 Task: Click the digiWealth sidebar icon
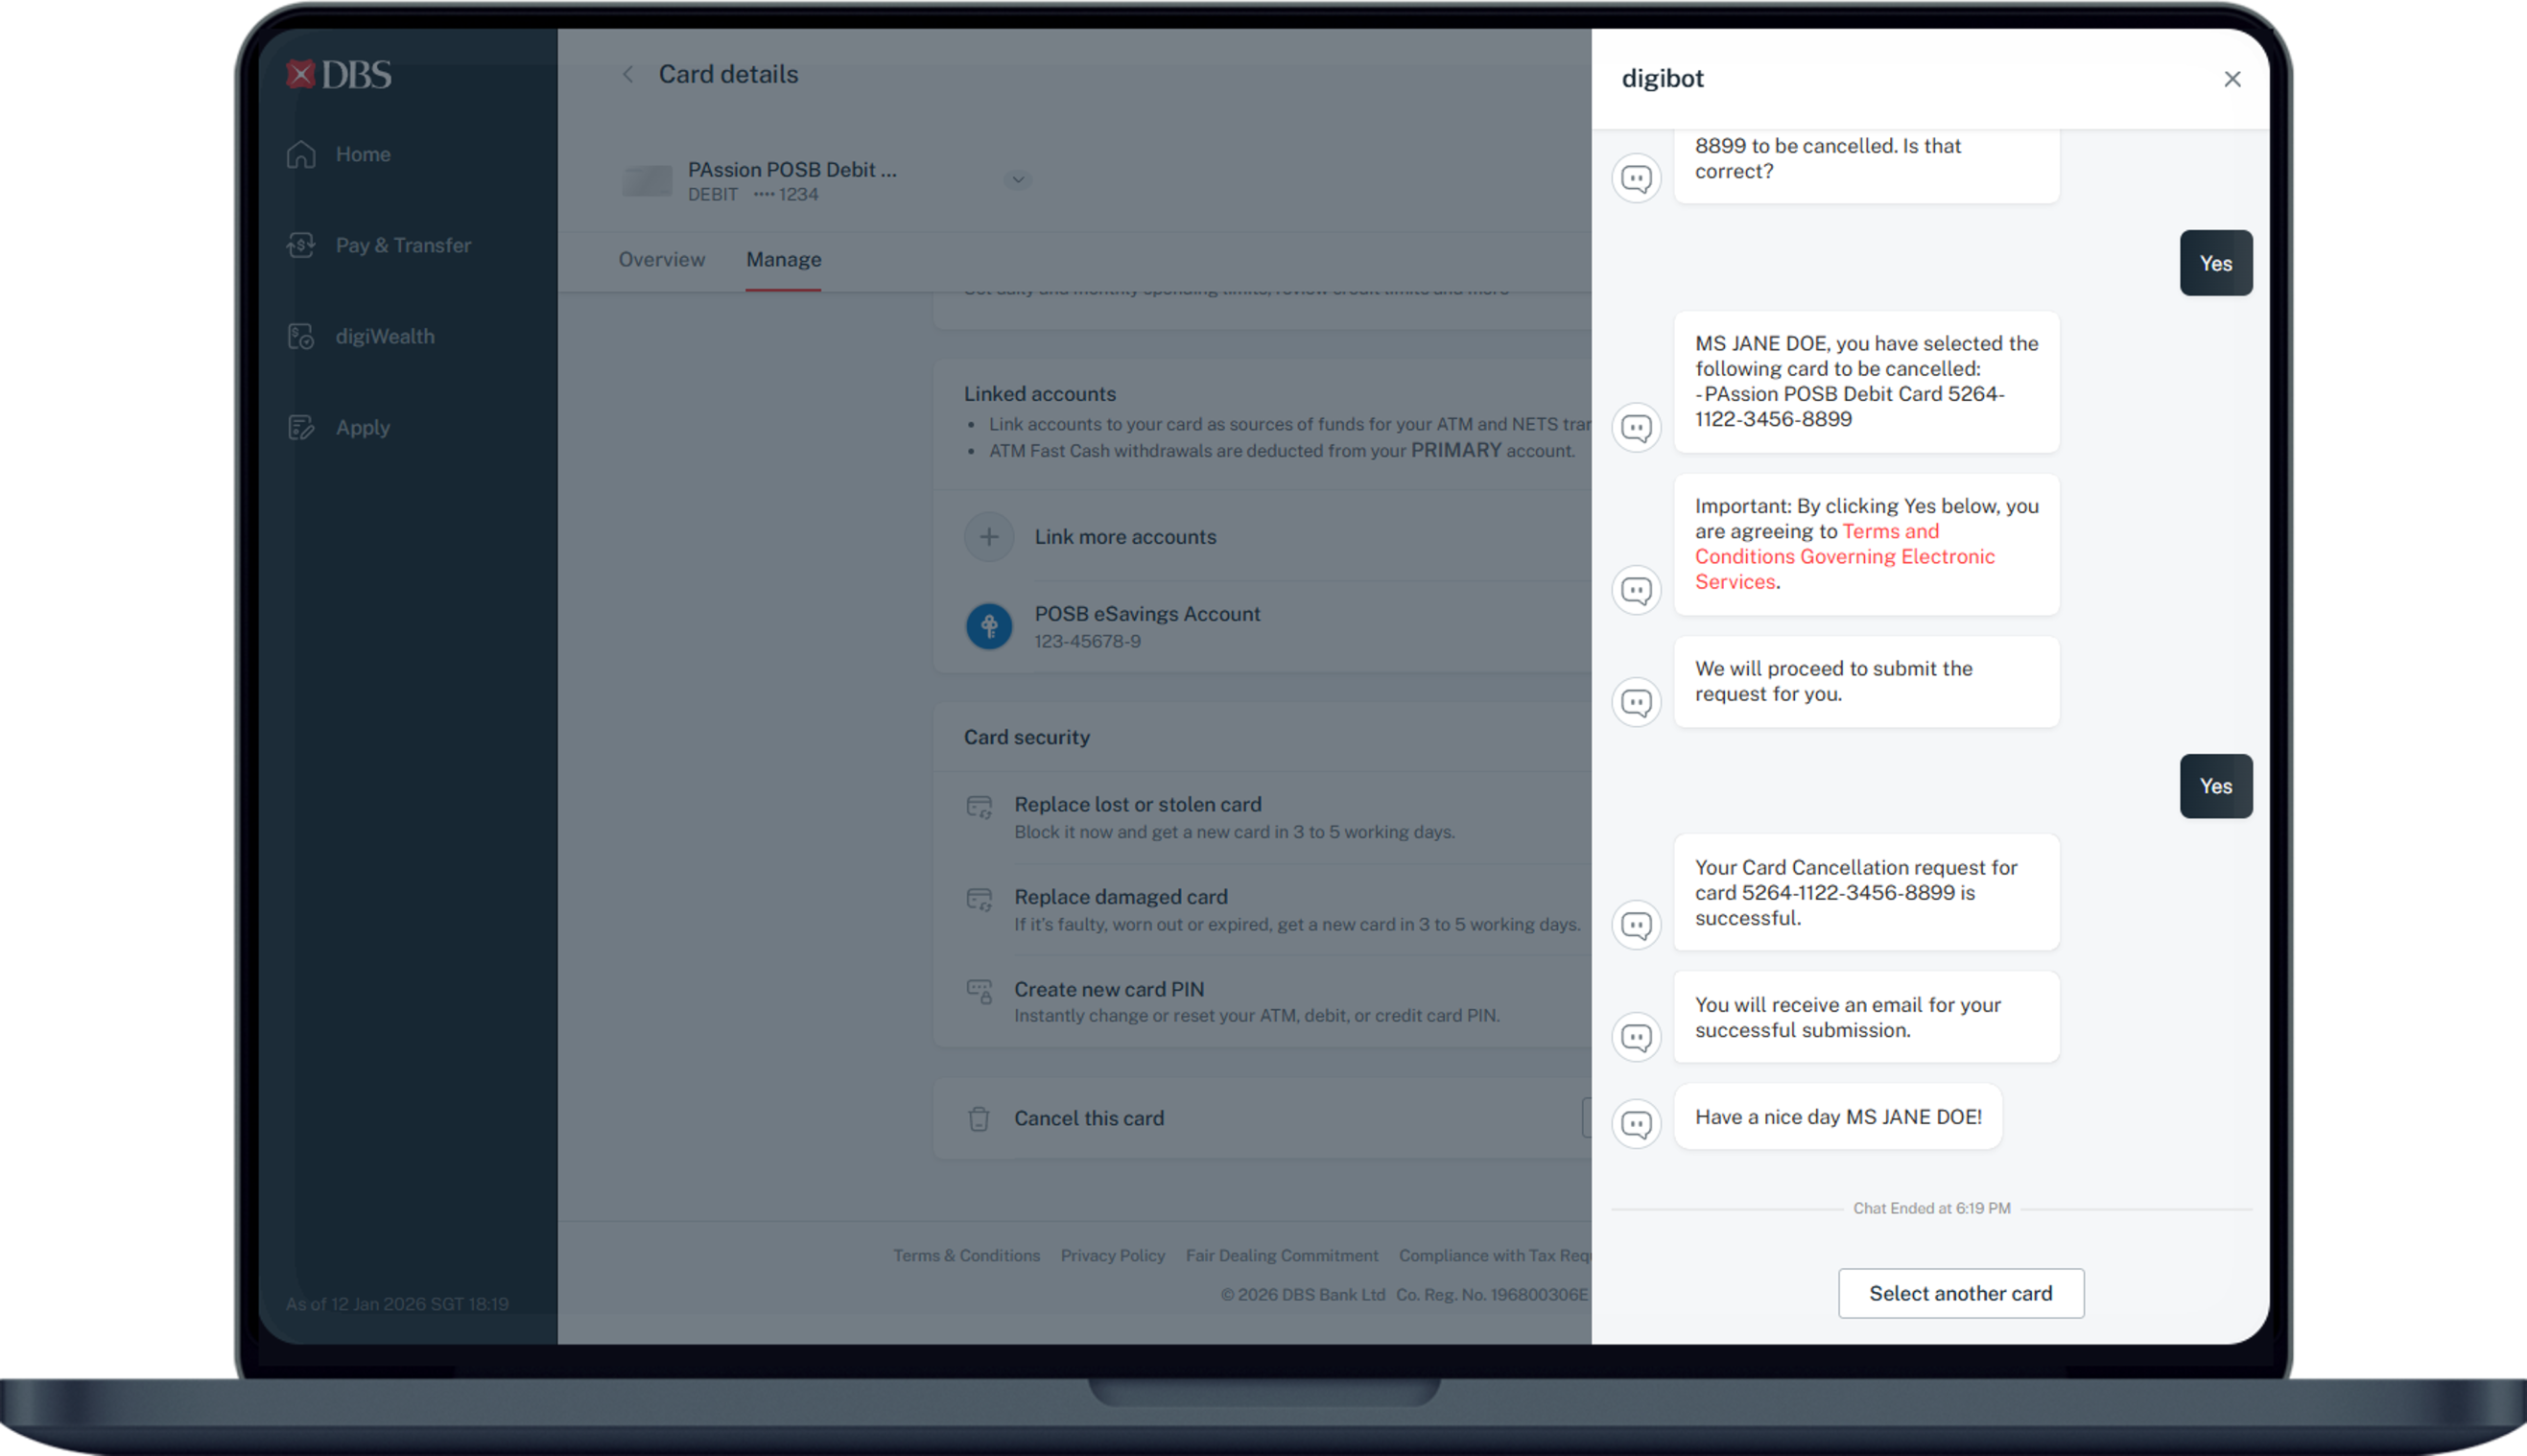pos(301,337)
